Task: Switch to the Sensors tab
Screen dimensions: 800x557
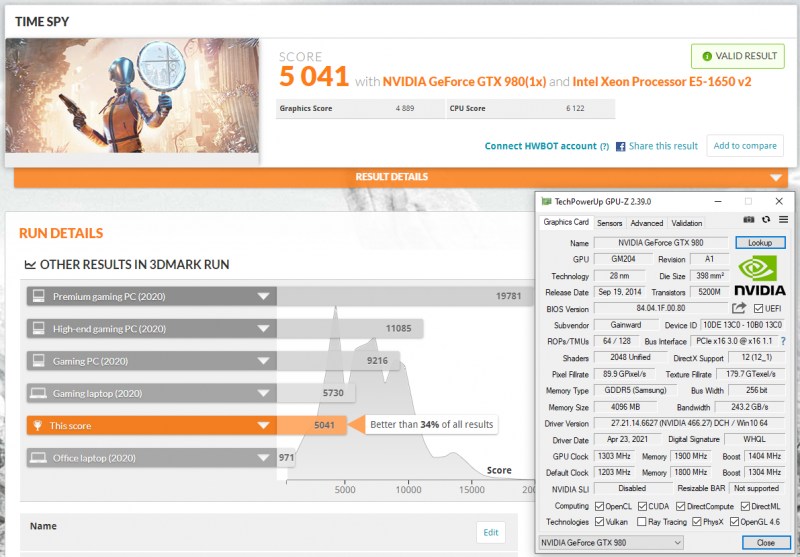Action: [609, 223]
